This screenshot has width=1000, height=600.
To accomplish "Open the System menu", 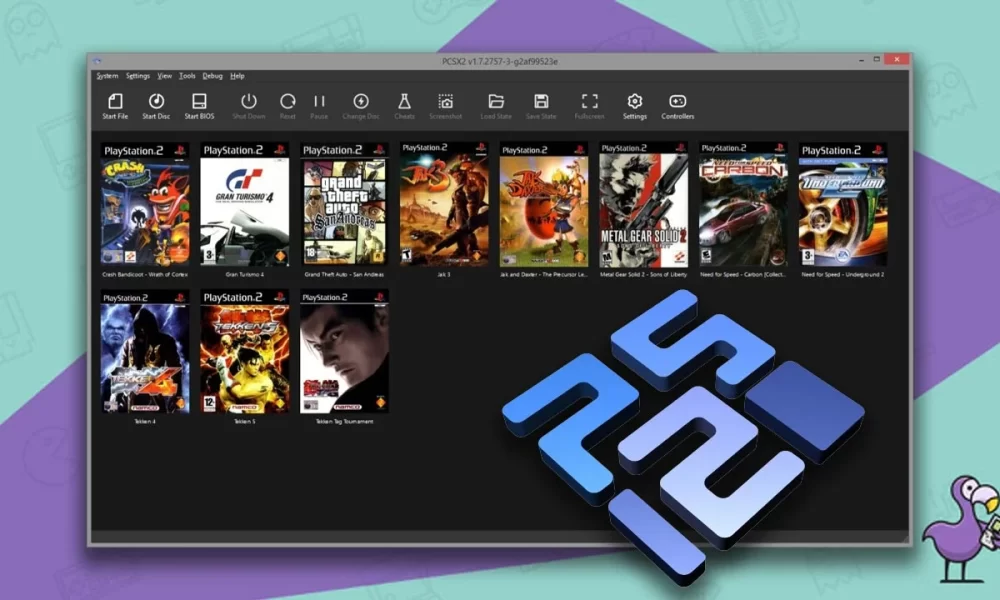I will [107, 76].
